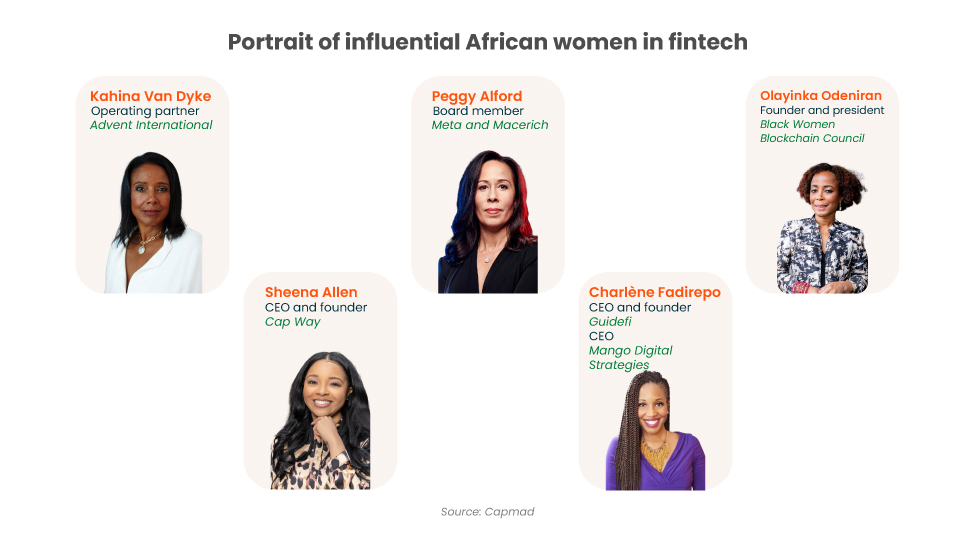Open the Charlène Fadirepo name heading

pyautogui.click(x=654, y=292)
